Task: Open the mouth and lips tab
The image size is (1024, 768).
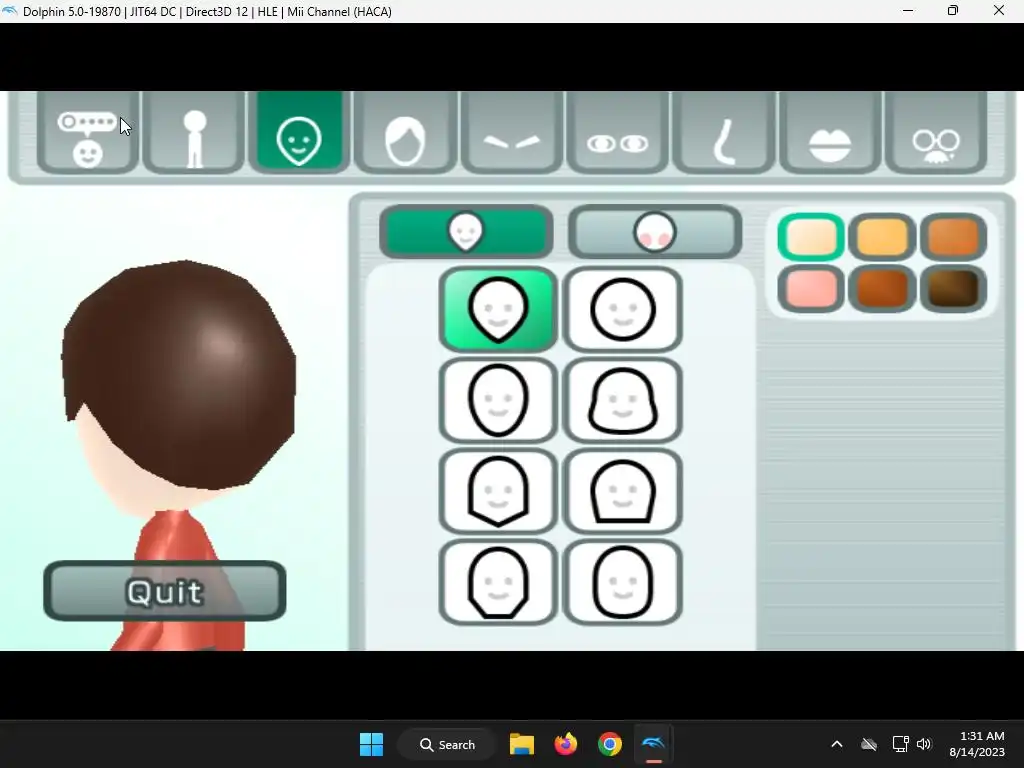Action: 830,133
